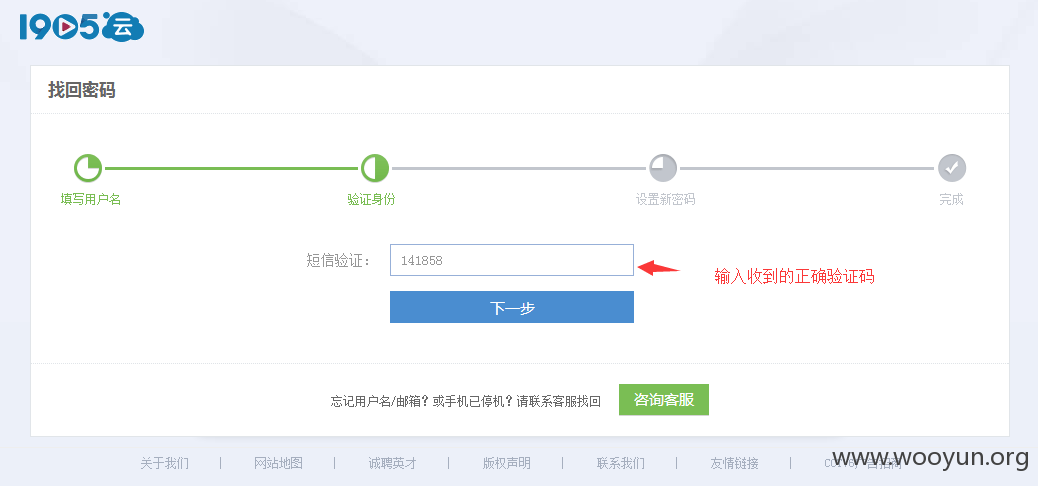Click the 设置新密码 step label

click(666, 199)
